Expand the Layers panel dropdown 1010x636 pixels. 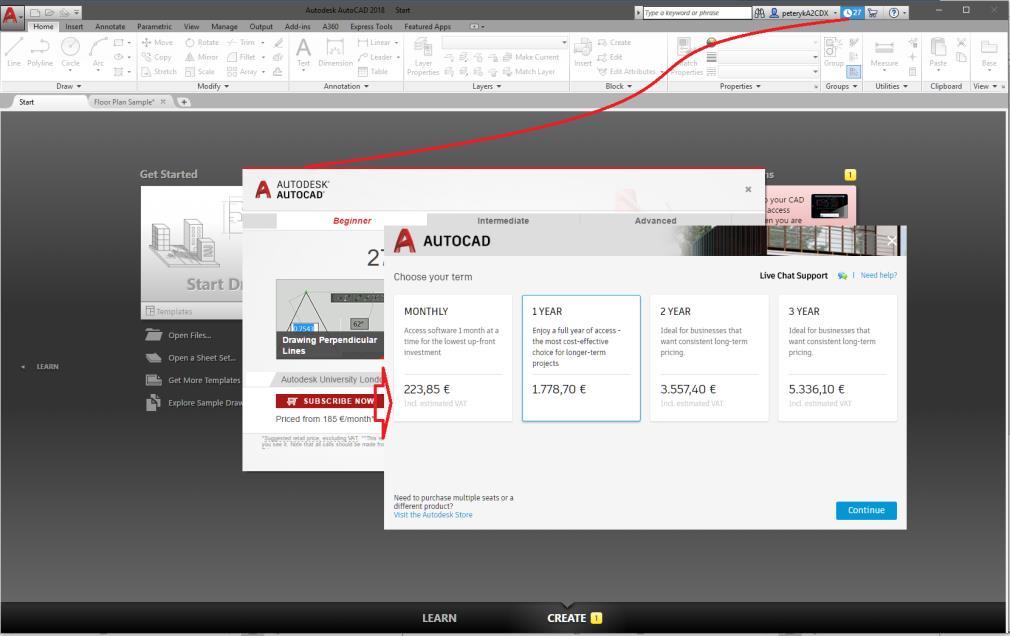486,86
